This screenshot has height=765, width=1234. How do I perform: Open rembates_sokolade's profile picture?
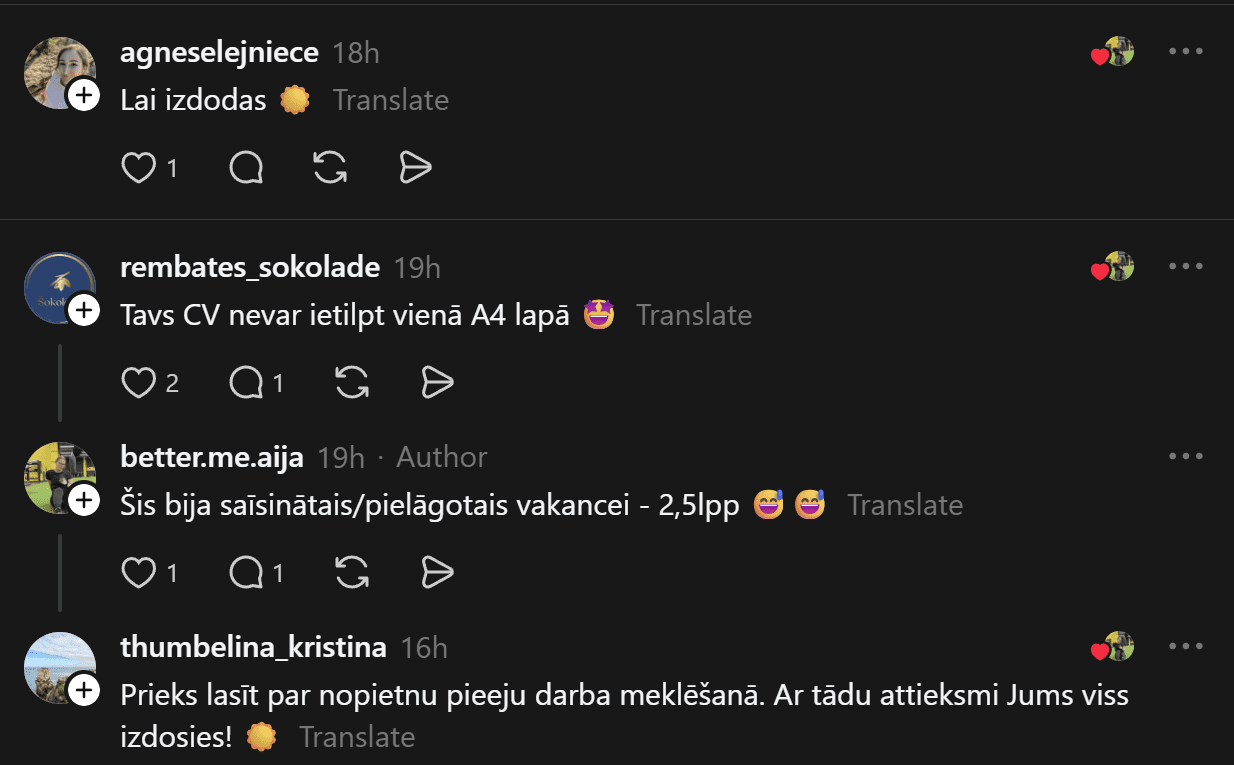[x=59, y=287]
